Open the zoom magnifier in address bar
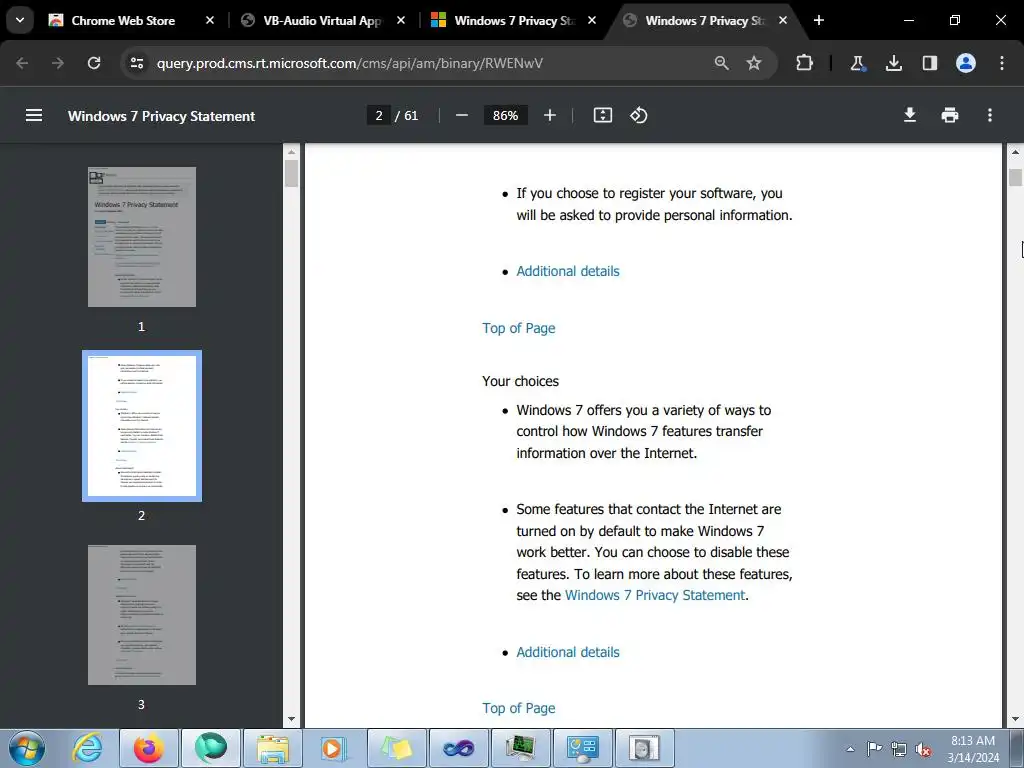 pos(722,63)
